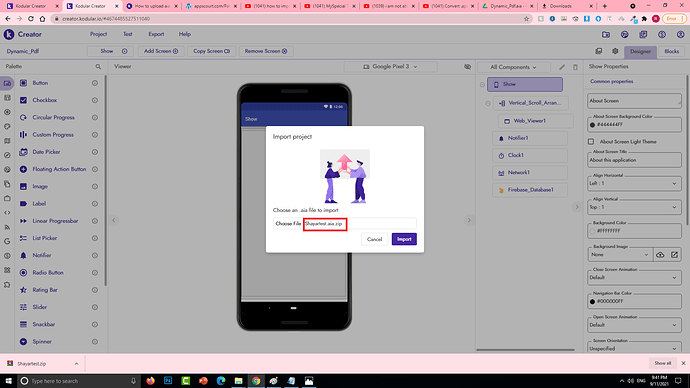
Task: Click the upload cloud icon for Background Image
Action: pyautogui.click(x=660, y=255)
